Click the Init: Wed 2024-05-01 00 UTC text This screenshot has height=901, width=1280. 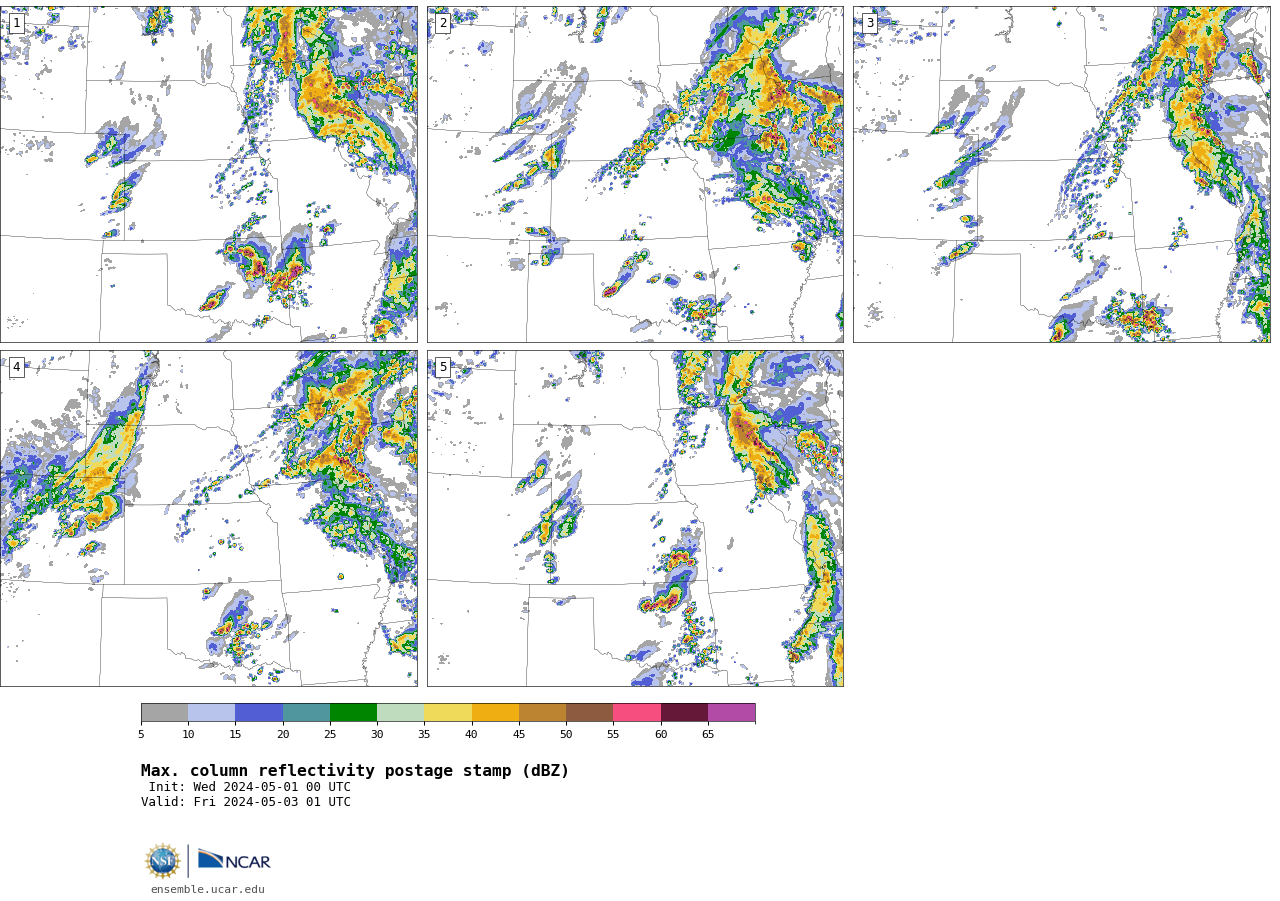click(x=250, y=787)
